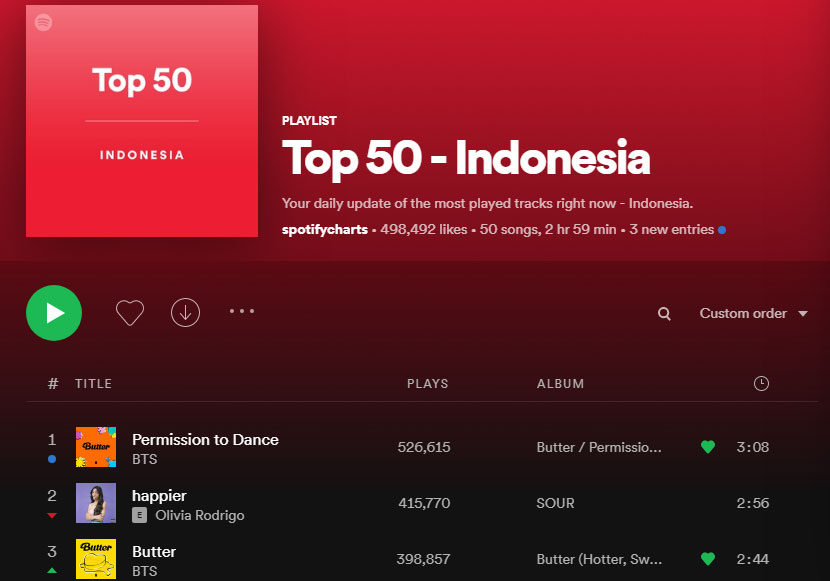This screenshot has height=581, width=830.
Task: Click the 398,857 plays count
Action: (x=423, y=559)
